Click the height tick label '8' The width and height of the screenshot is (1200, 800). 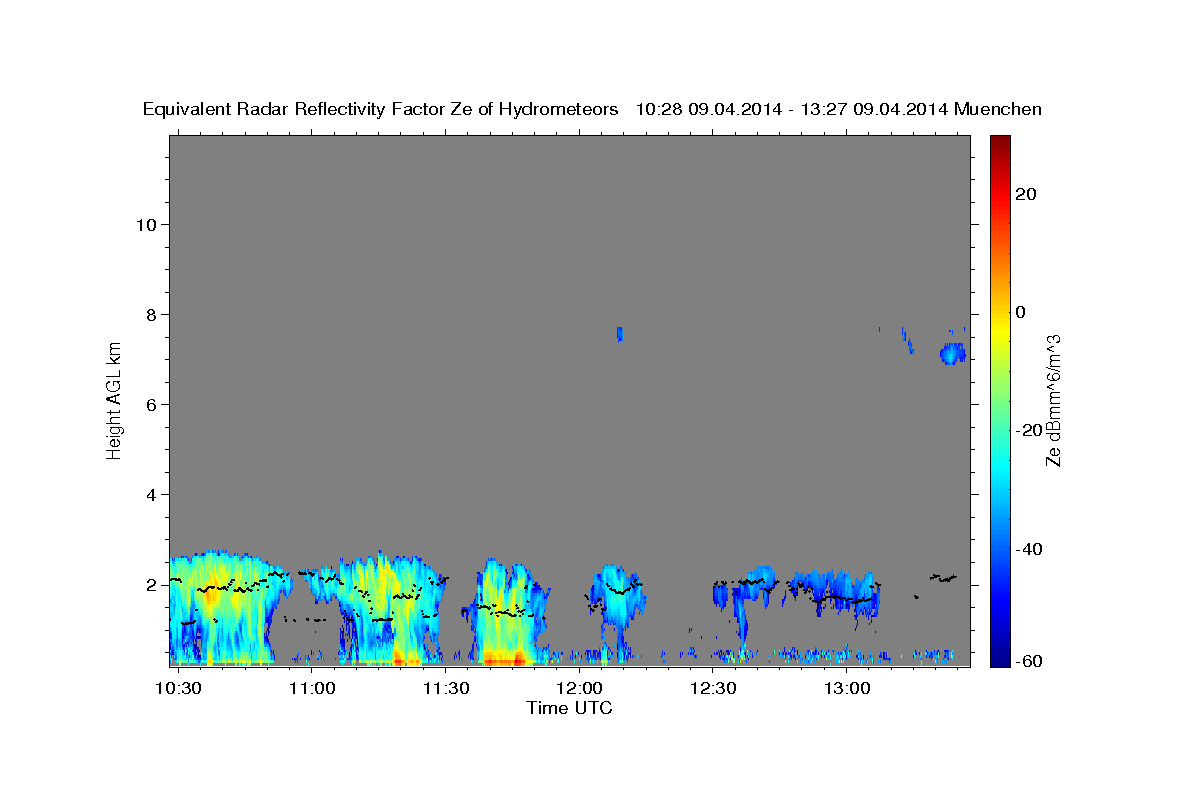coord(151,314)
